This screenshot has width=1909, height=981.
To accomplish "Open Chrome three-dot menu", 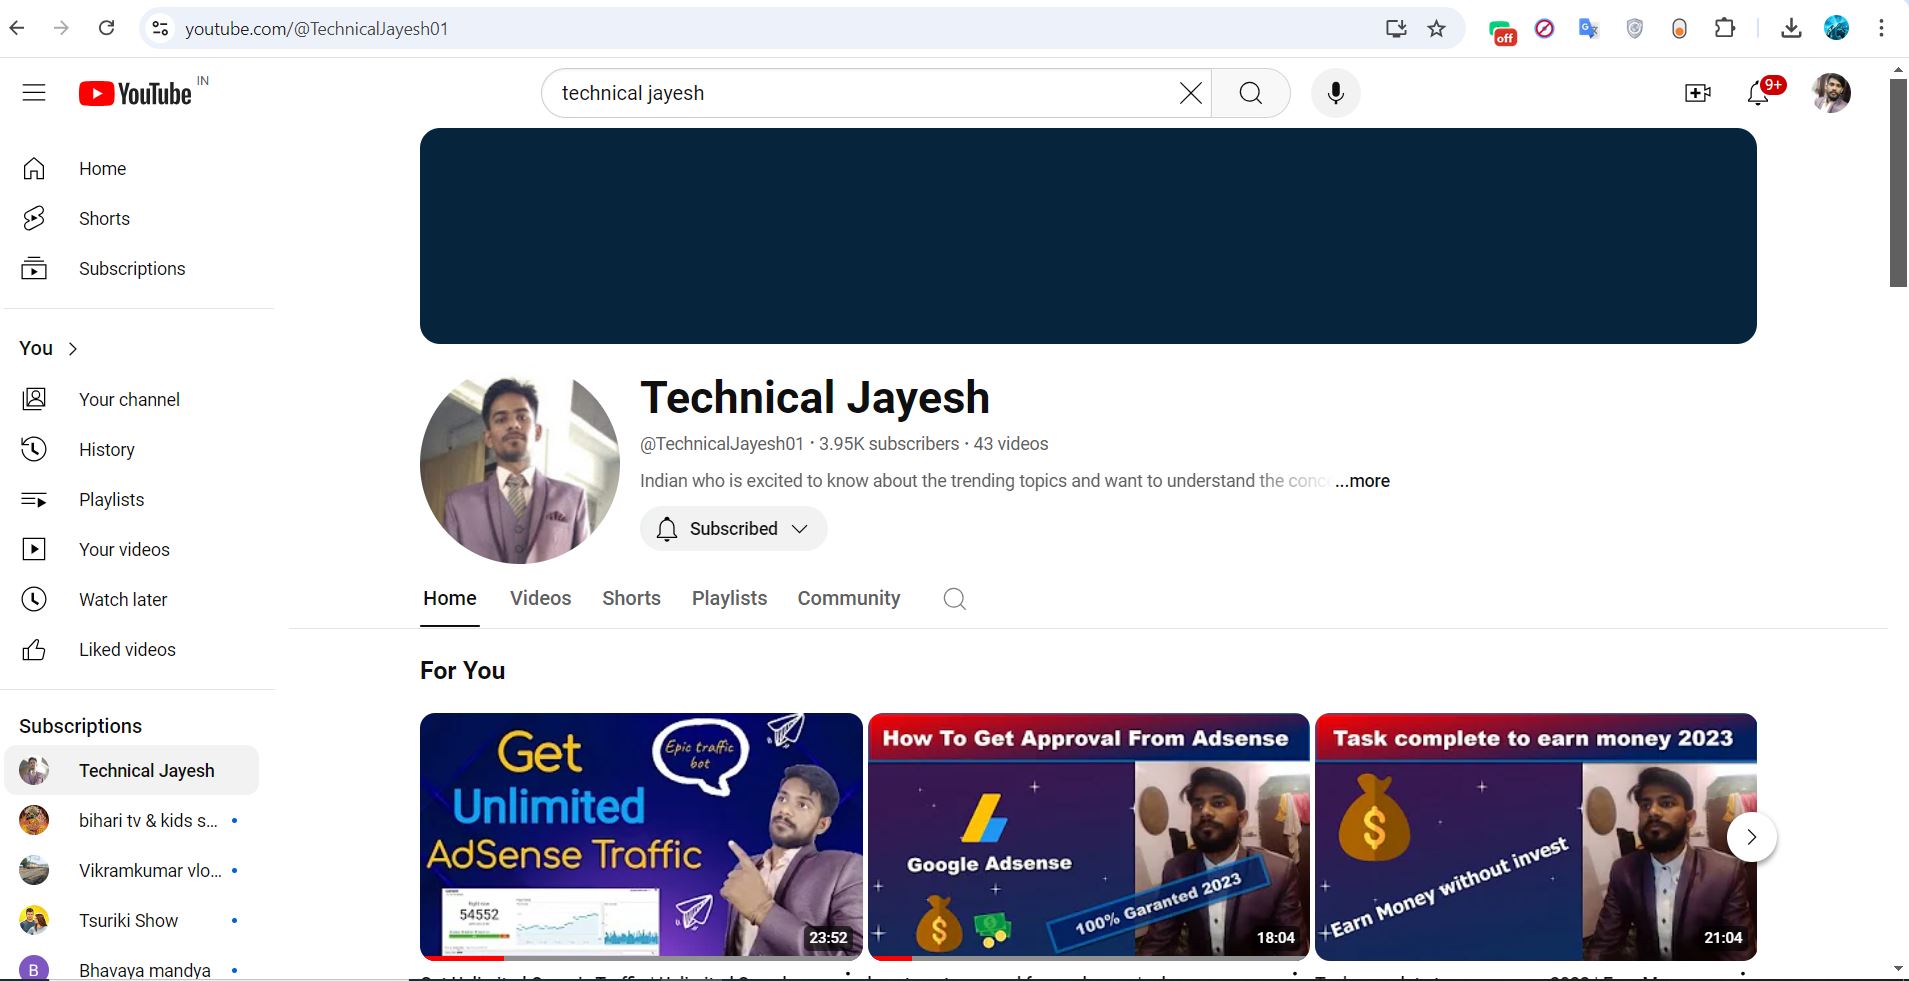I will [1881, 28].
